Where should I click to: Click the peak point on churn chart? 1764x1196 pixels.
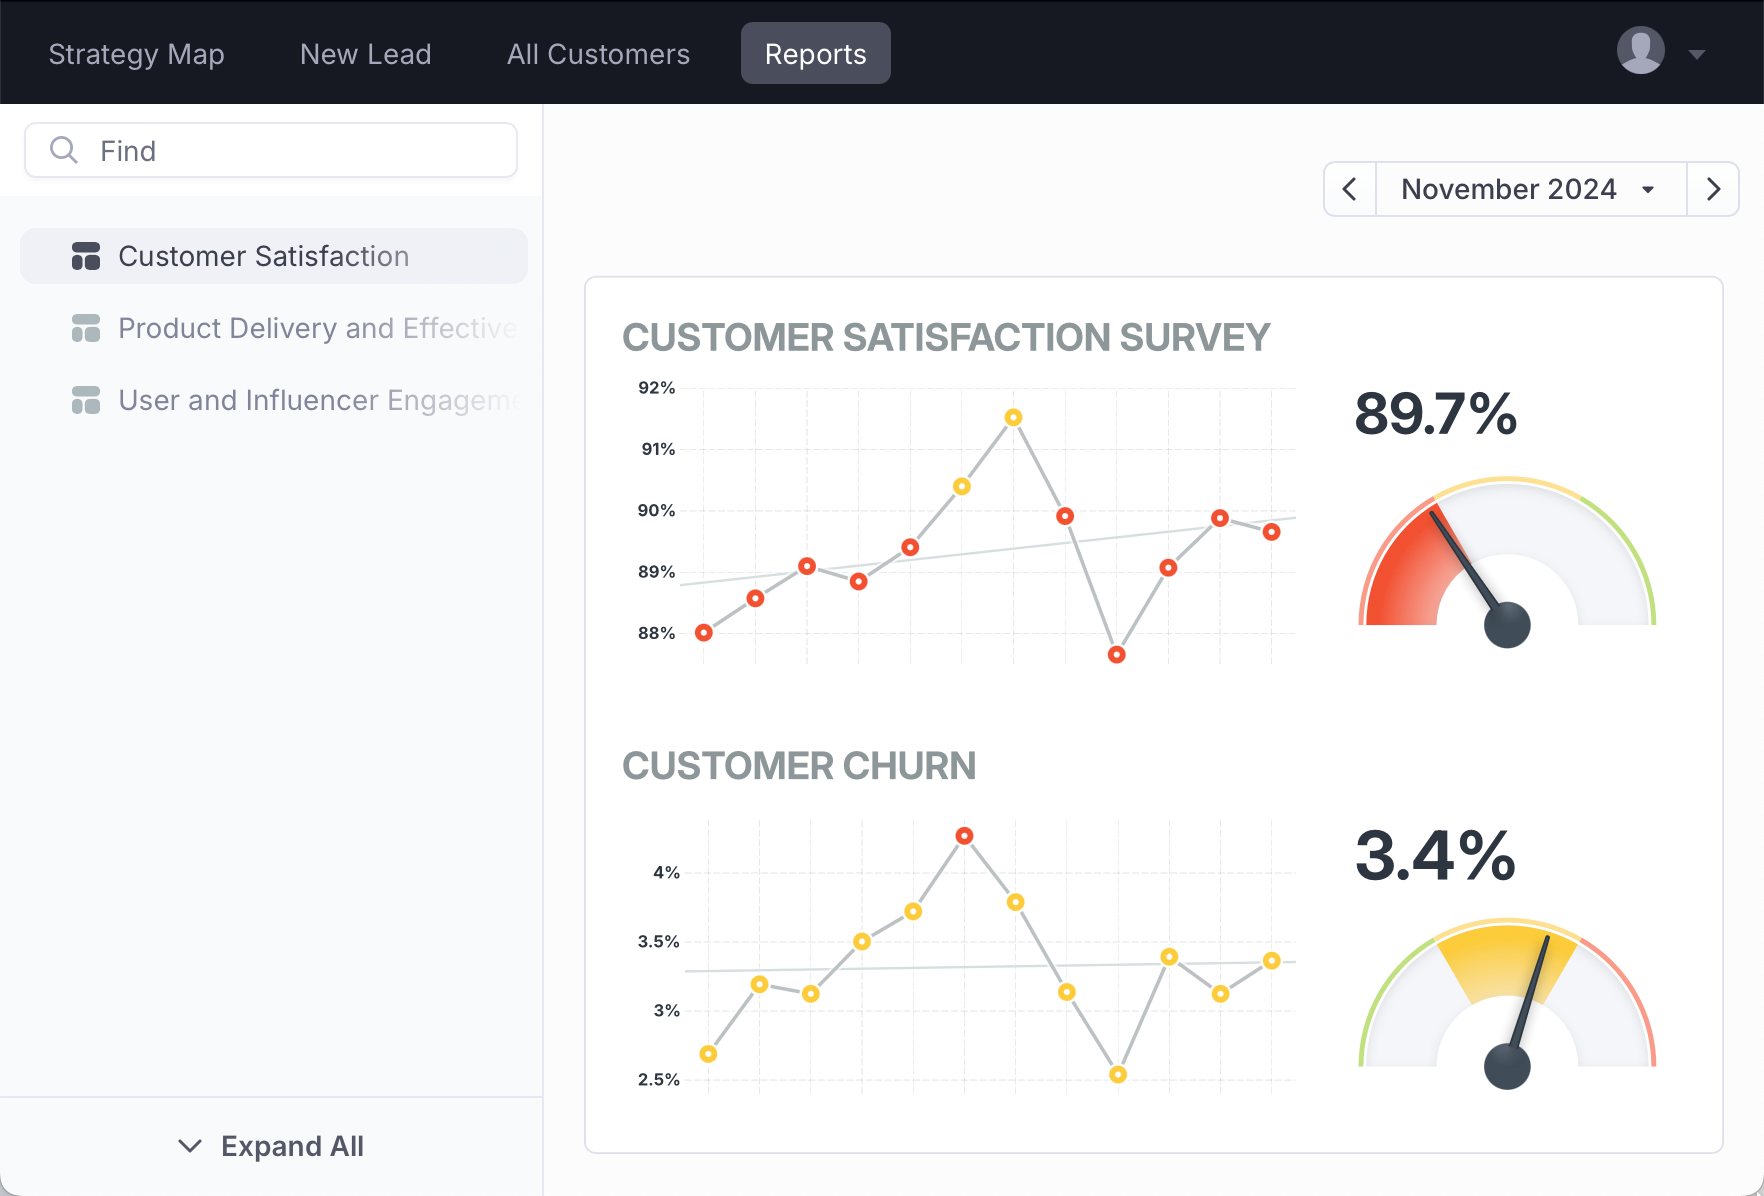(964, 835)
